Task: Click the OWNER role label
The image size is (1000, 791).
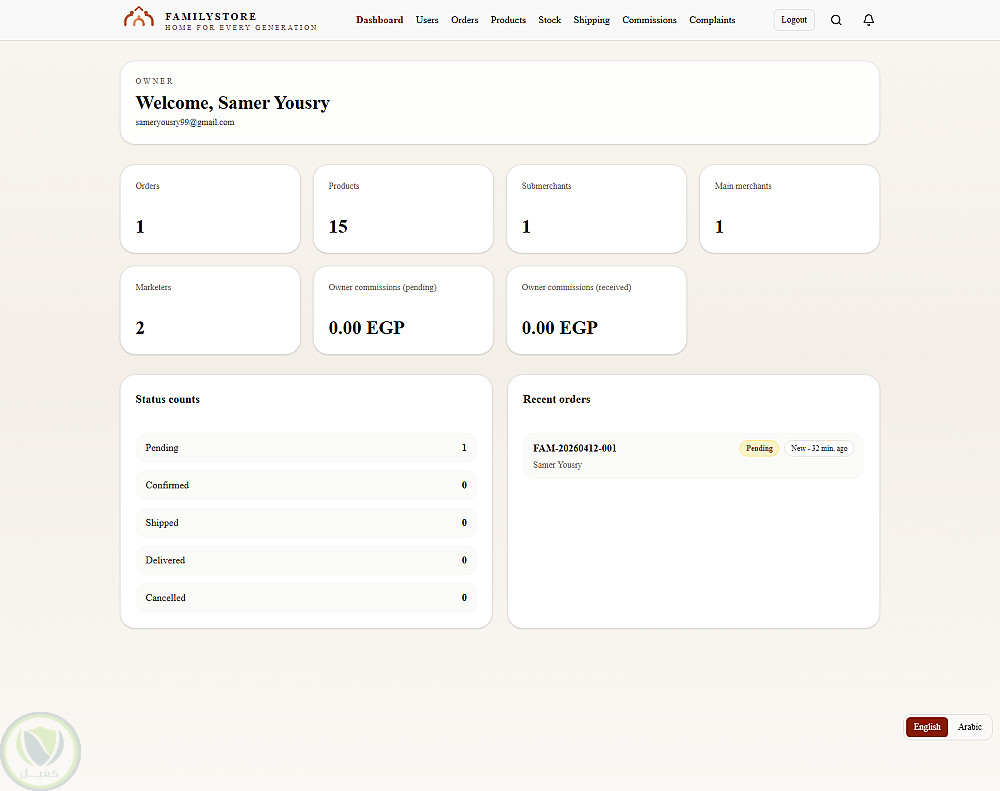Action: tap(154, 81)
